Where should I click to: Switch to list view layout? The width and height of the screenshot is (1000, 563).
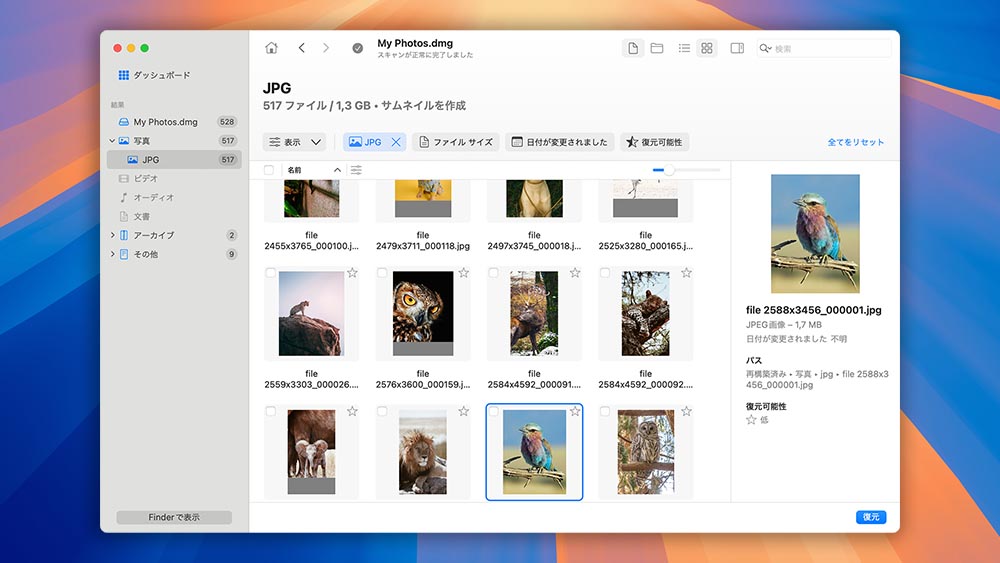click(684, 48)
